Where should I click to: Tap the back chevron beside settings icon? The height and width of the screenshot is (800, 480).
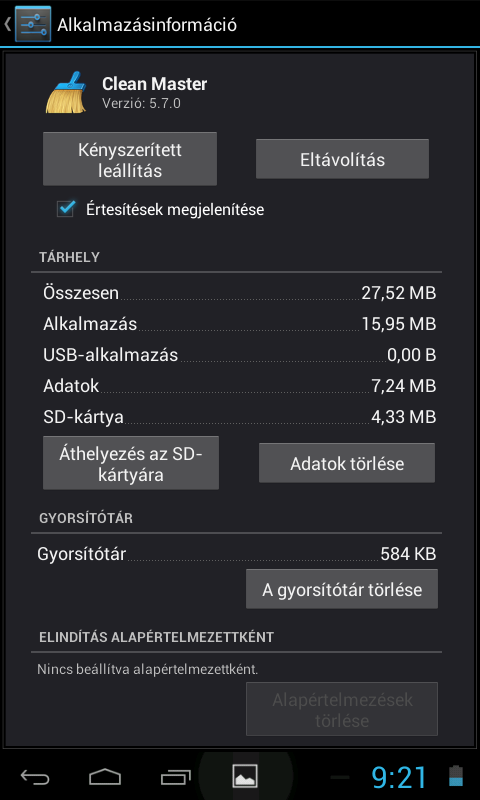click(8, 24)
